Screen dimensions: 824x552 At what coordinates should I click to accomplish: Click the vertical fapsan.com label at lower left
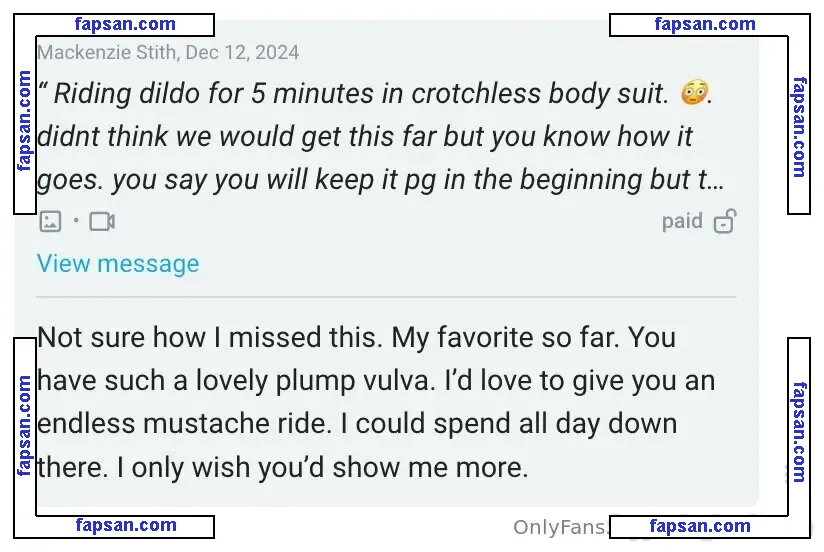(x=24, y=426)
